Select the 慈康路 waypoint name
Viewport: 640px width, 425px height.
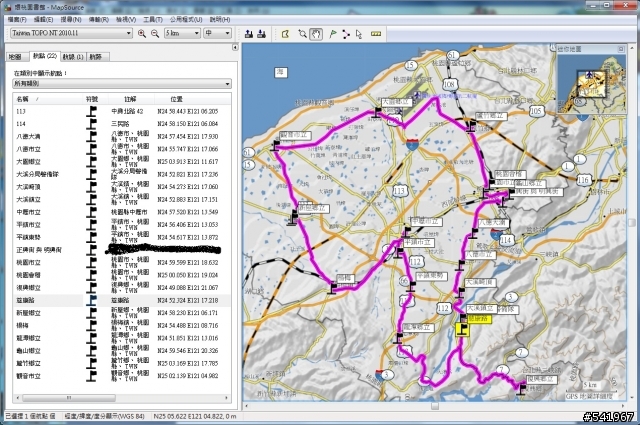[25, 300]
